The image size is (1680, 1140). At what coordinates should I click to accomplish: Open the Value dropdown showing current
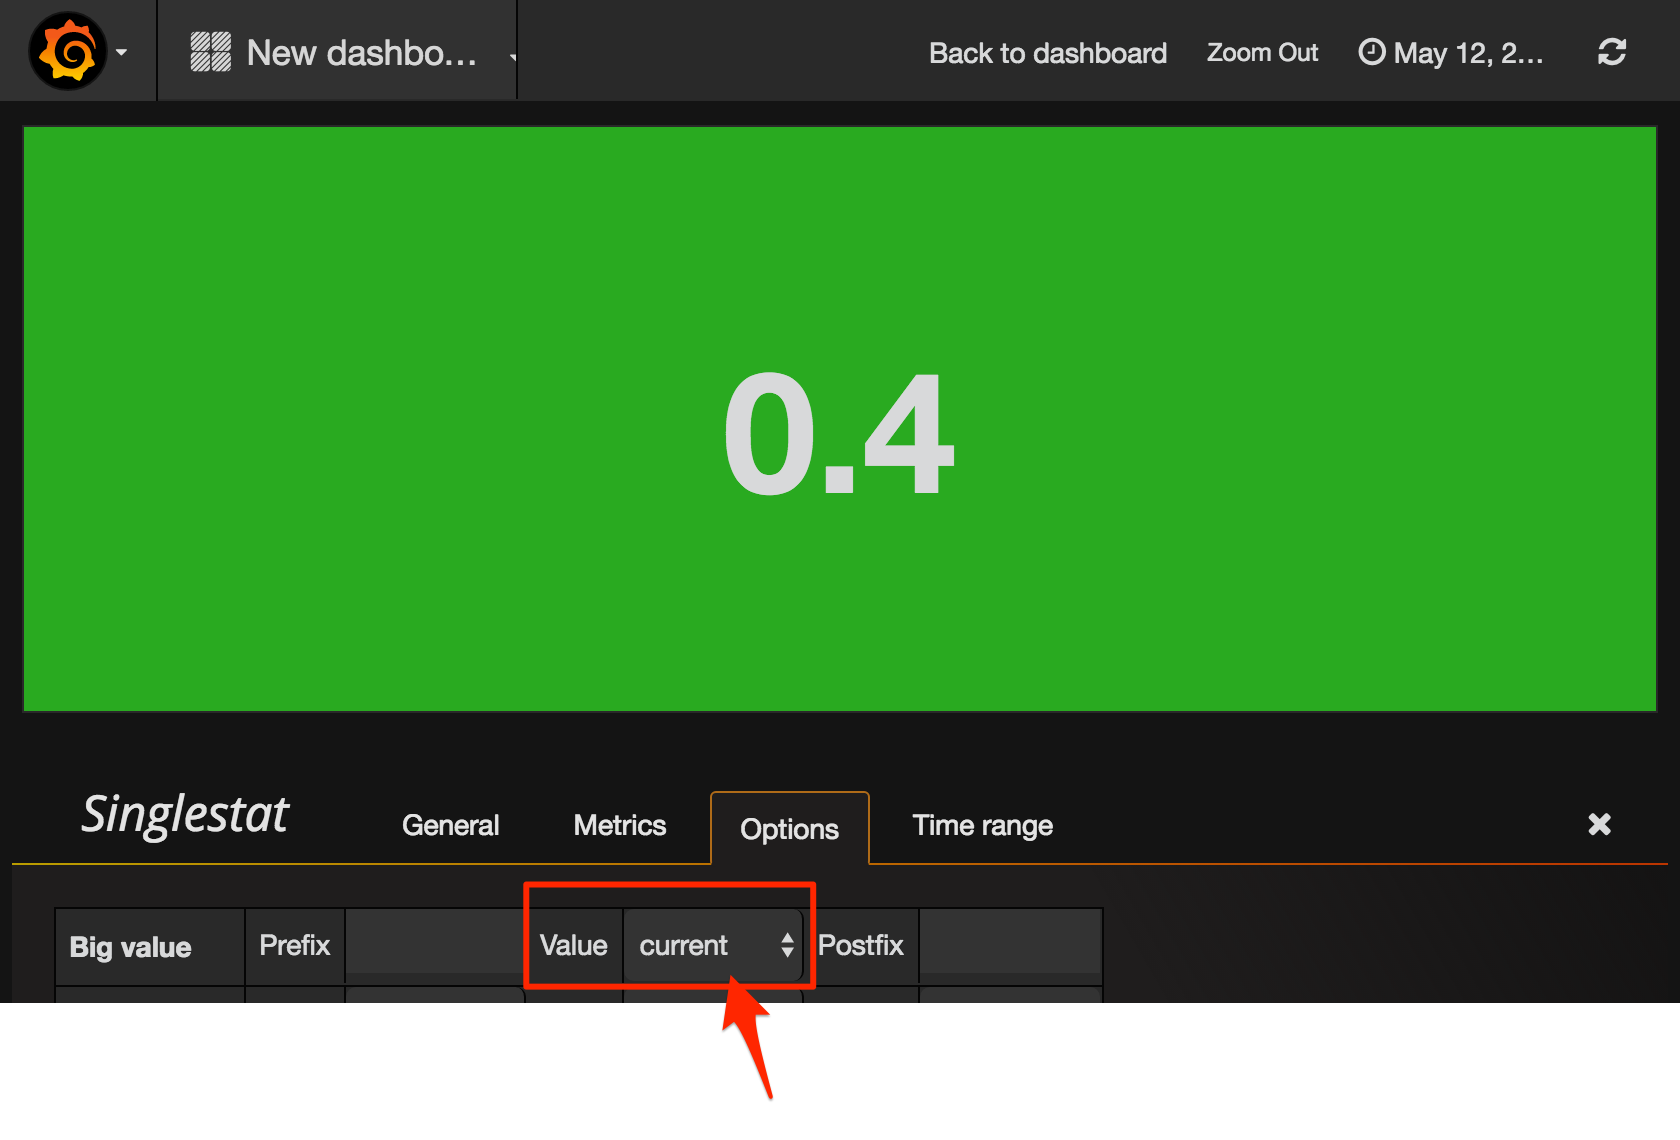tap(713, 945)
